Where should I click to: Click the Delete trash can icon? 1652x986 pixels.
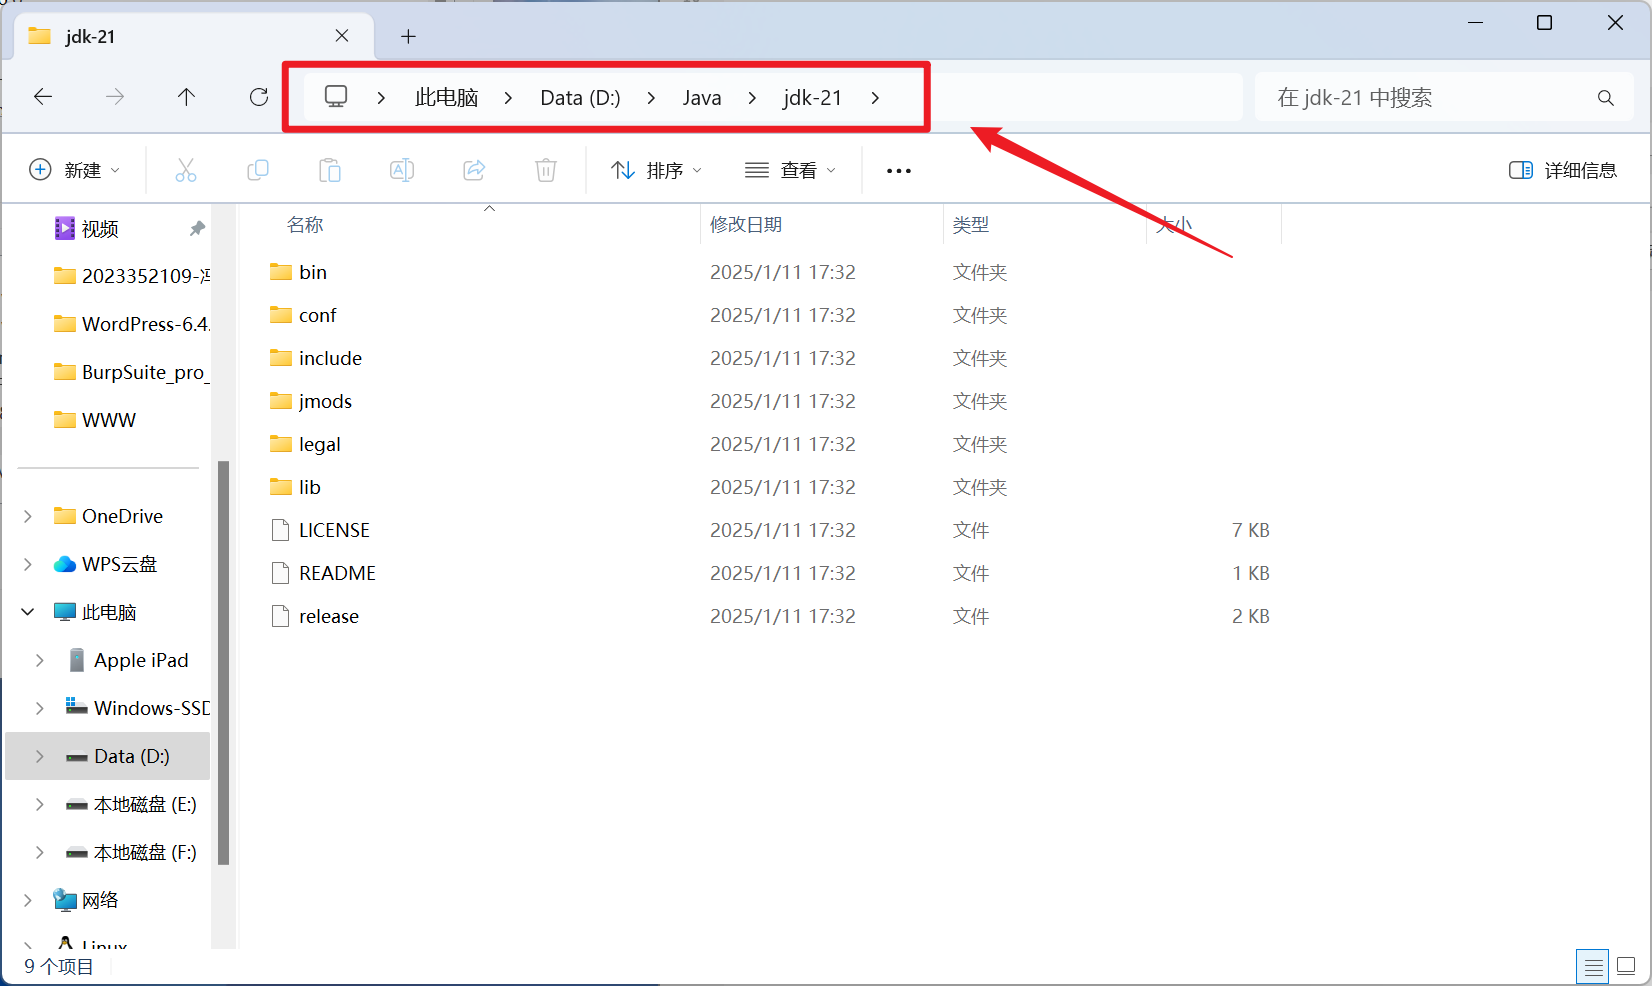[x=546, y=170]
